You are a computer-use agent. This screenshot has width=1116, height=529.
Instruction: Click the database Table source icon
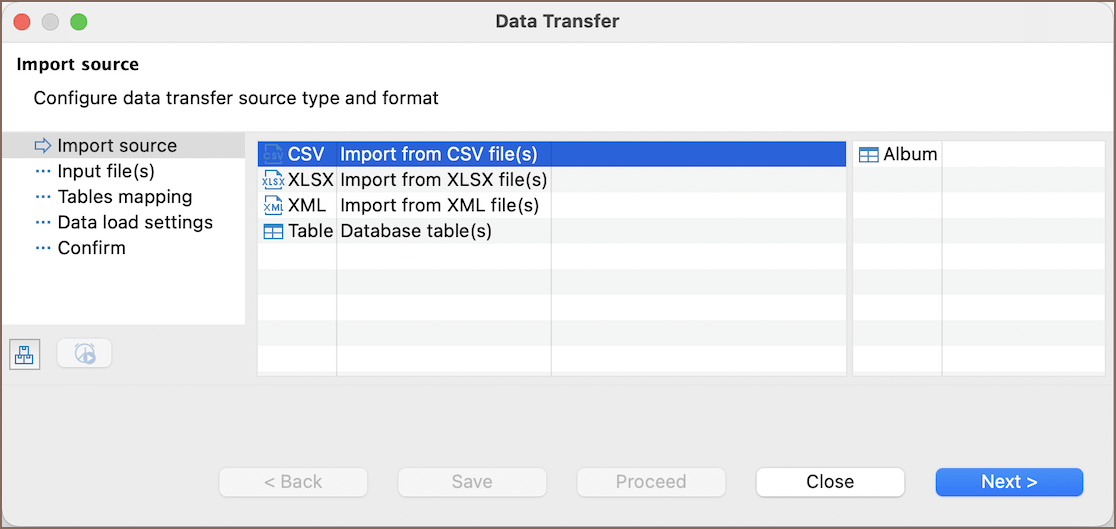[273, 231]
